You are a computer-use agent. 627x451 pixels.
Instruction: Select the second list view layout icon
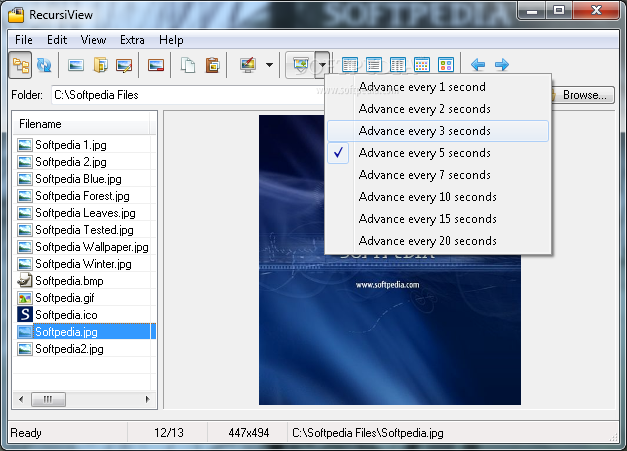(x=374, y=65)
